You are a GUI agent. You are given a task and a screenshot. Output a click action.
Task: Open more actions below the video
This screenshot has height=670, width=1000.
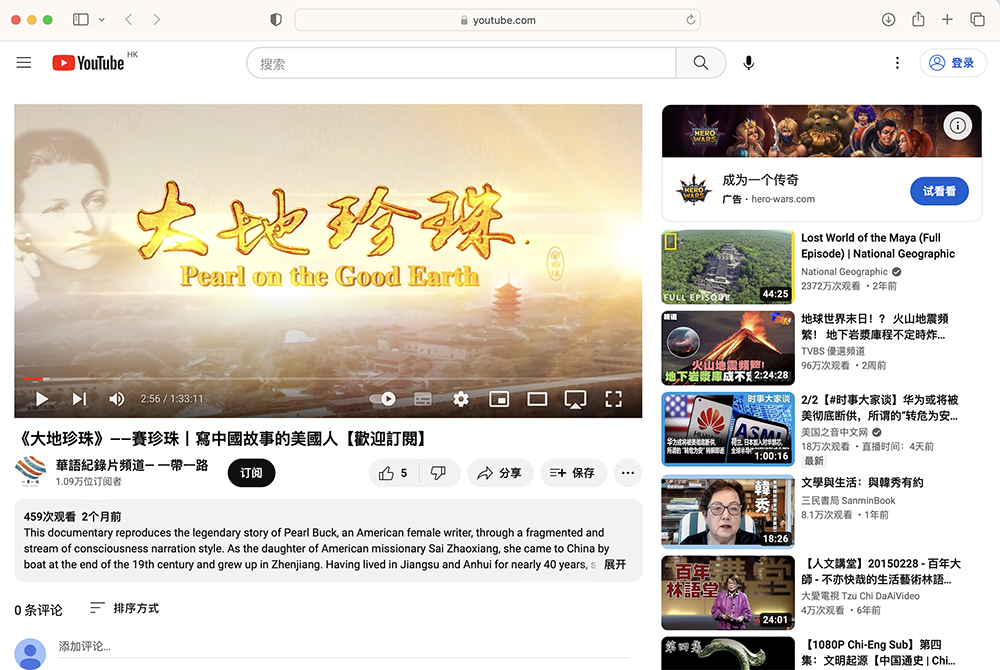(628, 473)
